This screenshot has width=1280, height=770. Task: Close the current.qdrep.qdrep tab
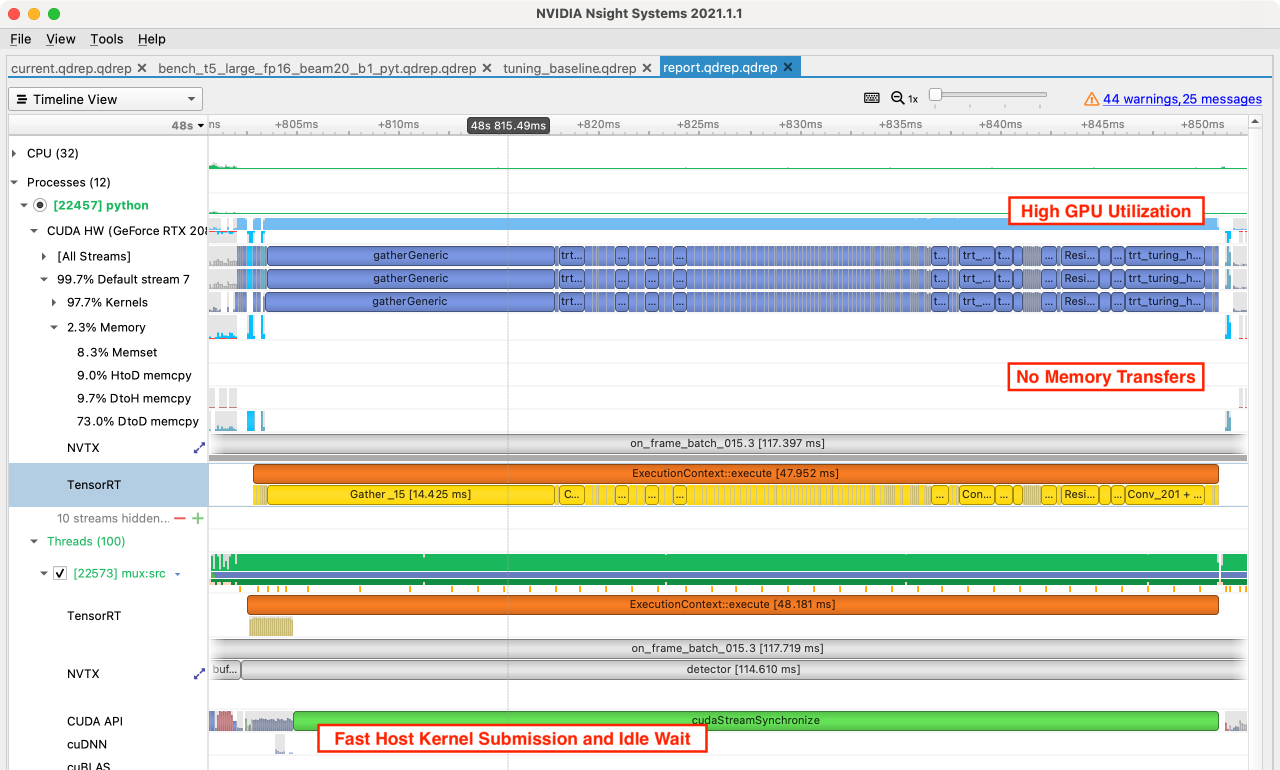(142, 68)
